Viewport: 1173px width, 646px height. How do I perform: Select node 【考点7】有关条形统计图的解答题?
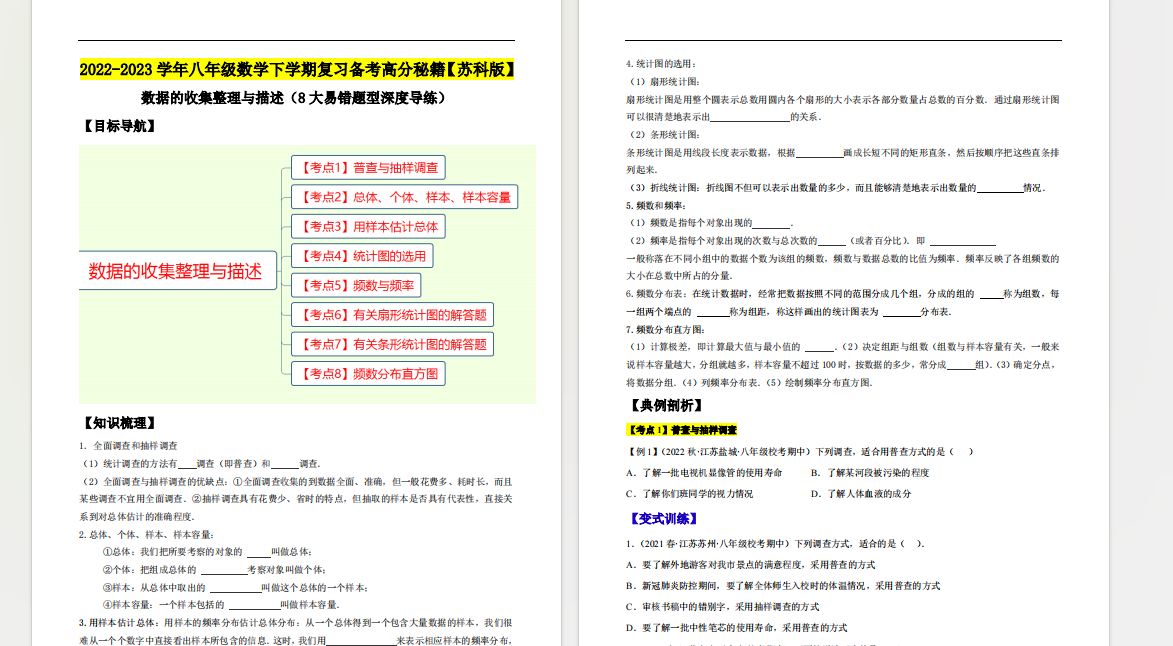coord(392,344)
